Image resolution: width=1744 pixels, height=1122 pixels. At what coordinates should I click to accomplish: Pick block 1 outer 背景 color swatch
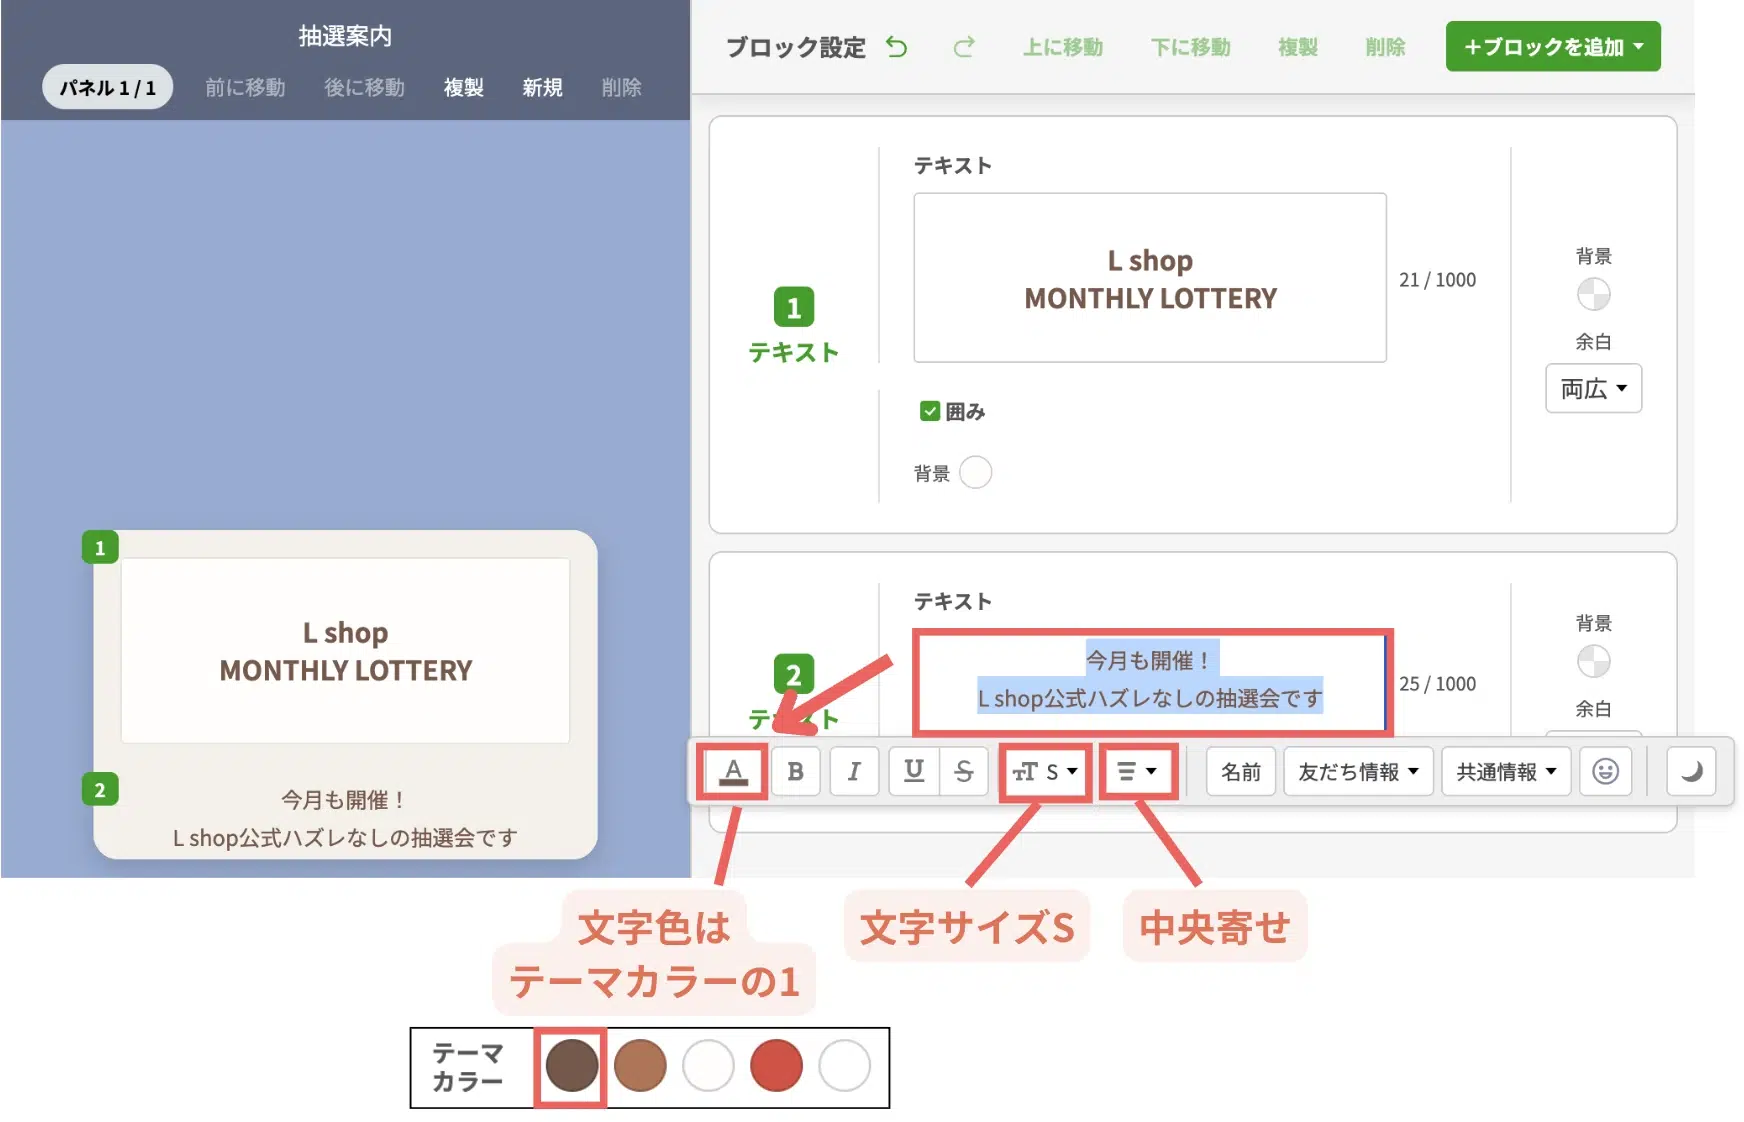pyautogui.click(x=1593, y=295)
